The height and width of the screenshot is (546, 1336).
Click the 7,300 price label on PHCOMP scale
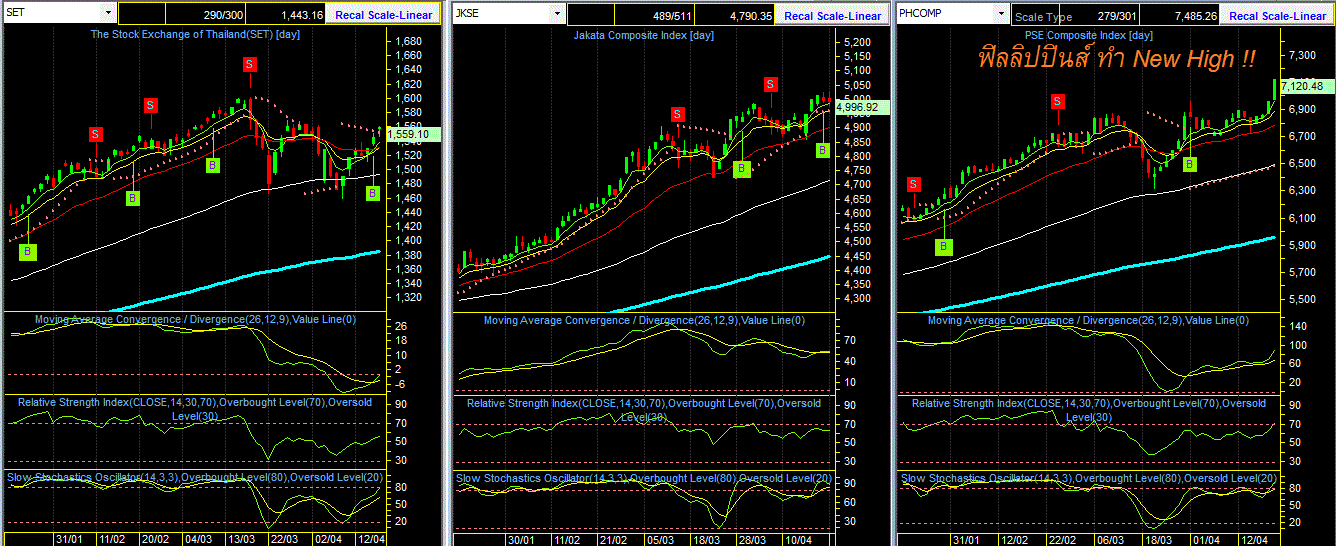[x=1302, y=53]
